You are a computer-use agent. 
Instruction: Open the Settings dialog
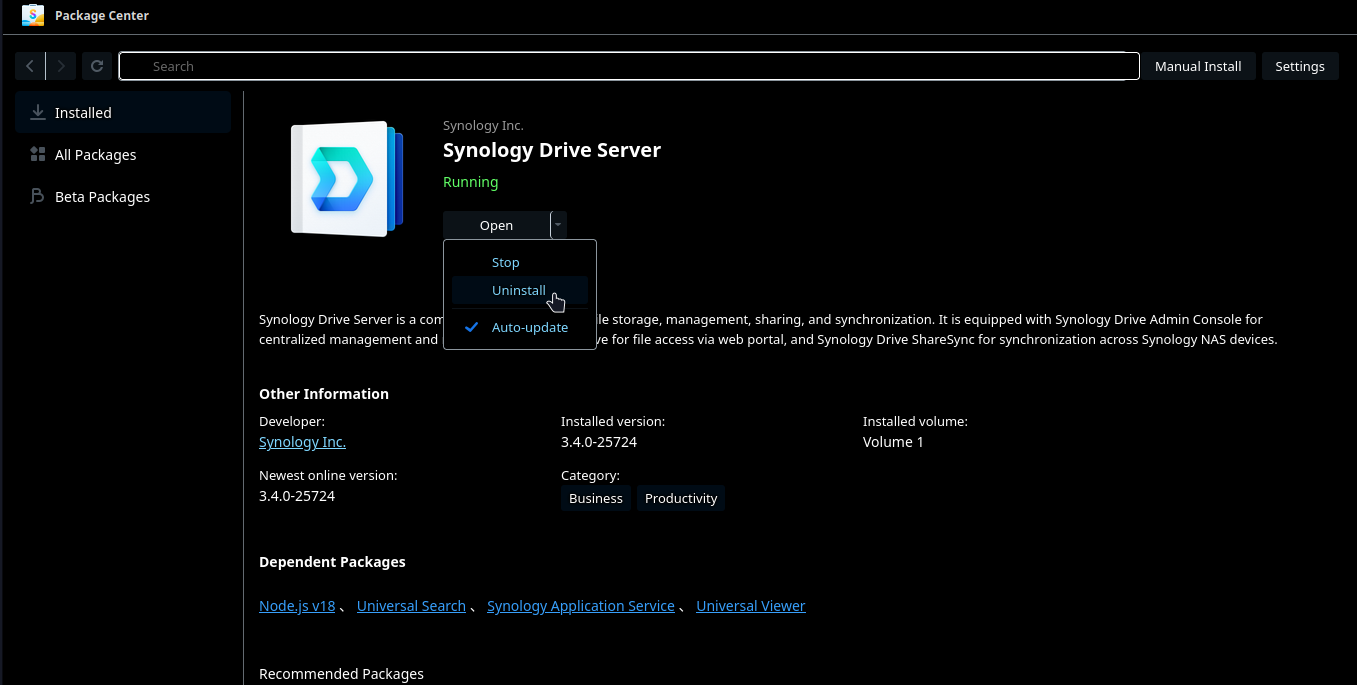click(x=1299, y=65)
